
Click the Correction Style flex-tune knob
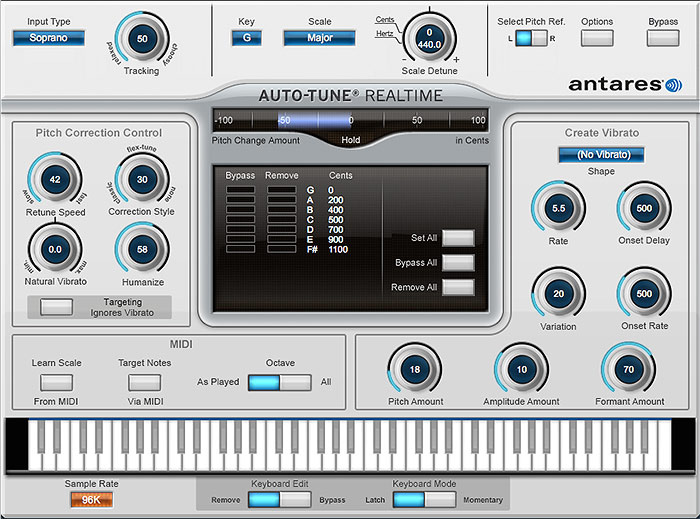(x=142, y=180)
